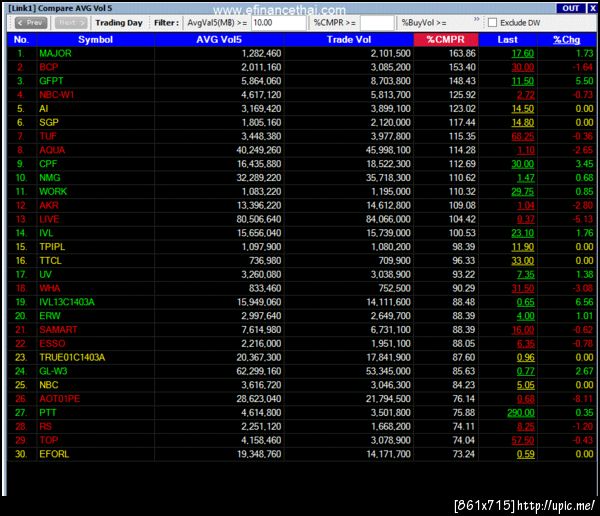This screenshot has width=600, height=516.
Task: Expand the toolbar overflow chevron
Action: coord(476,19)
